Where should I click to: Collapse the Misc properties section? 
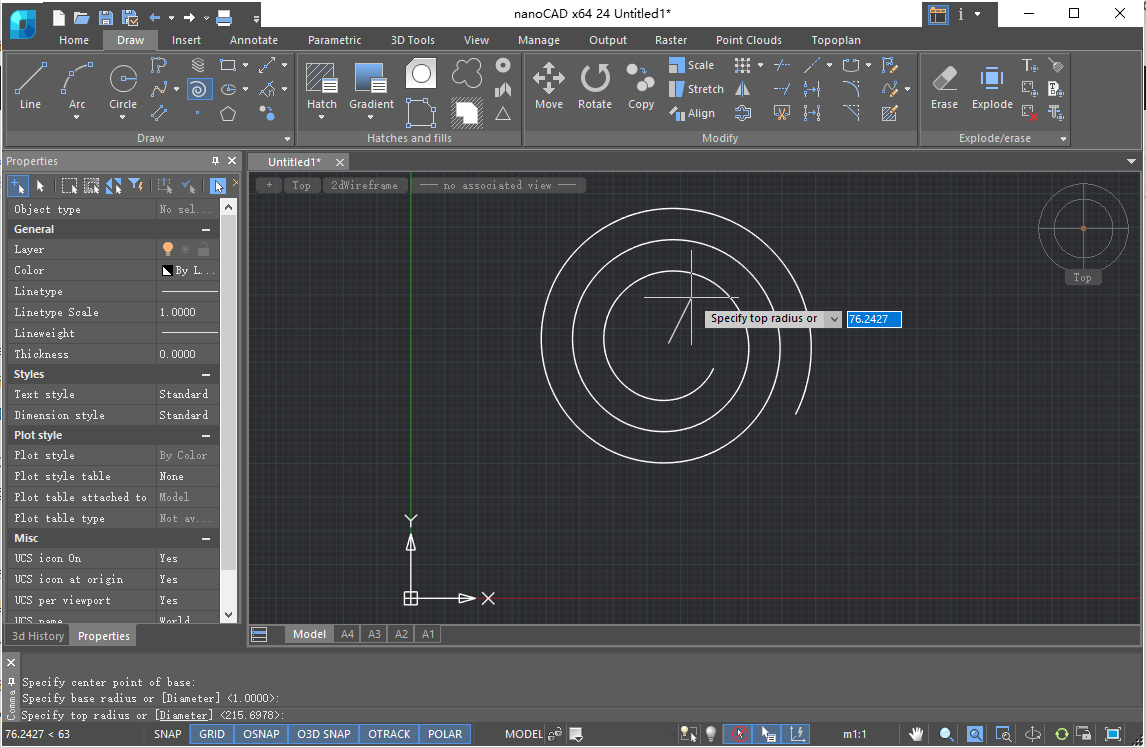(x=206, y=539)
